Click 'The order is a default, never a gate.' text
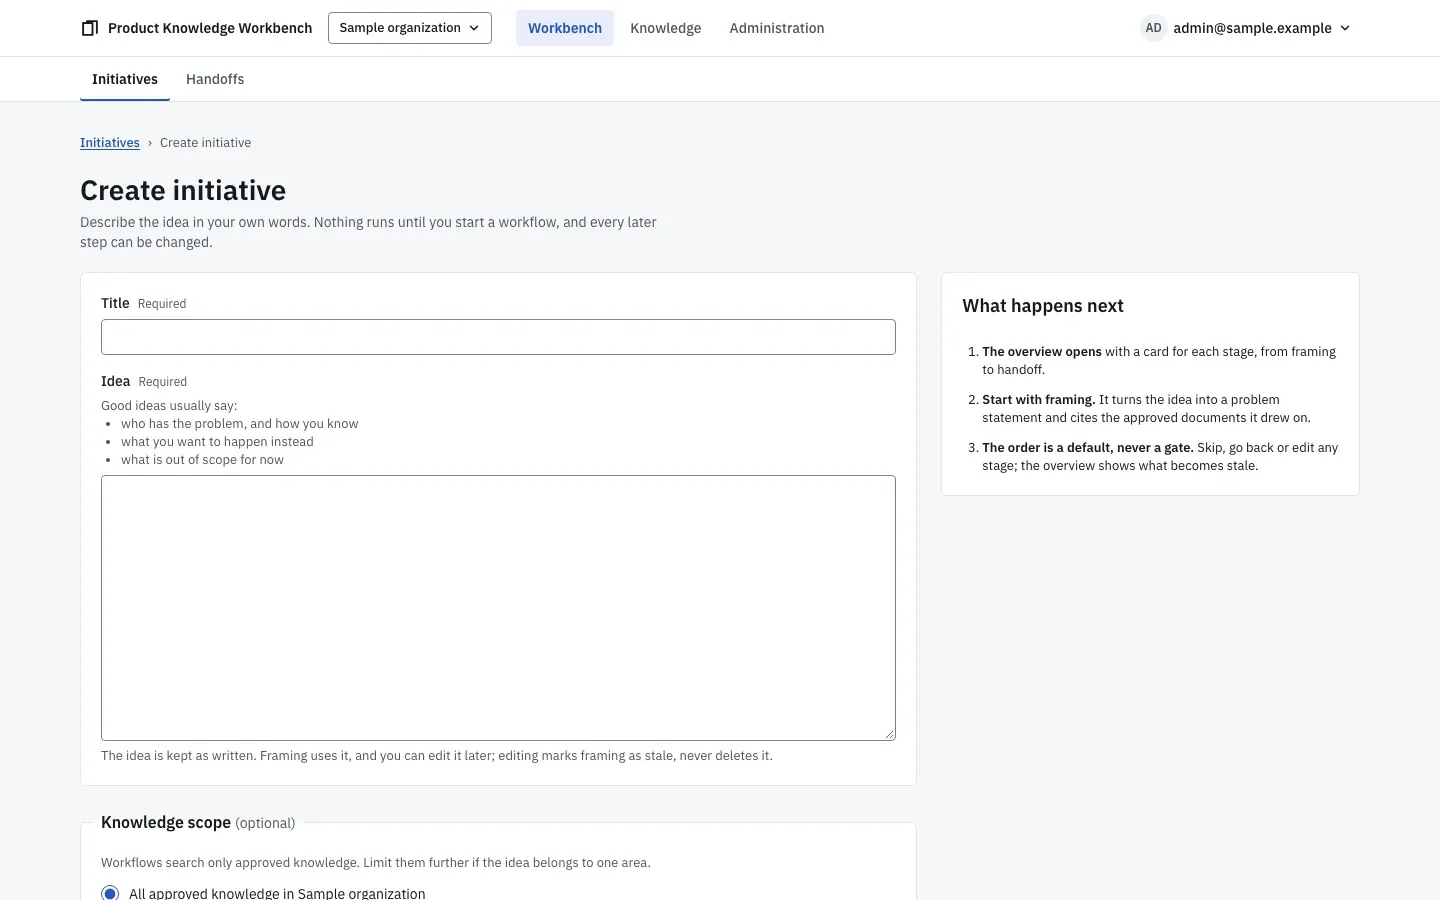 [1088, 447]
